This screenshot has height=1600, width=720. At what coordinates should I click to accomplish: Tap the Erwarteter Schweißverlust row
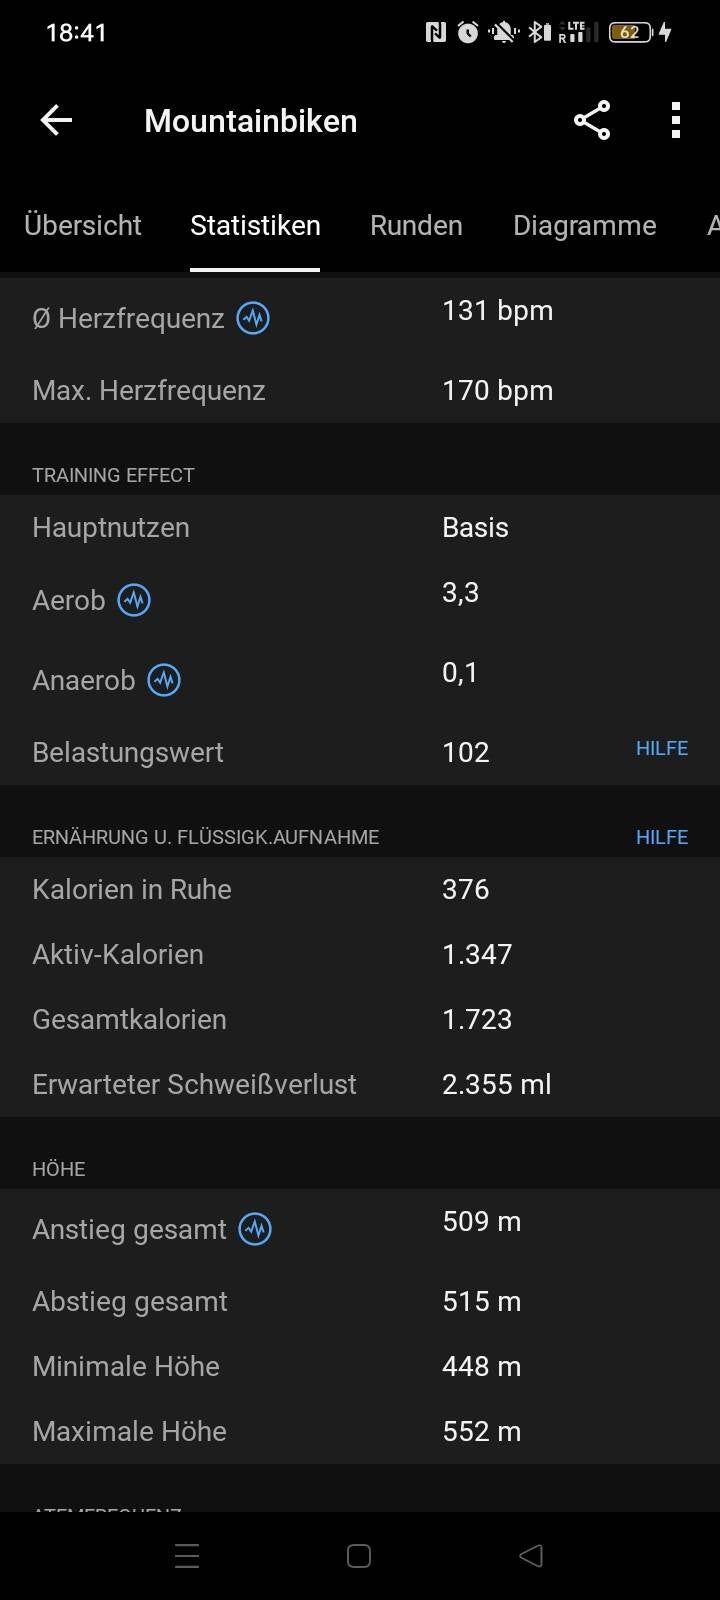pyautogui.click(x=360, y=1084)
